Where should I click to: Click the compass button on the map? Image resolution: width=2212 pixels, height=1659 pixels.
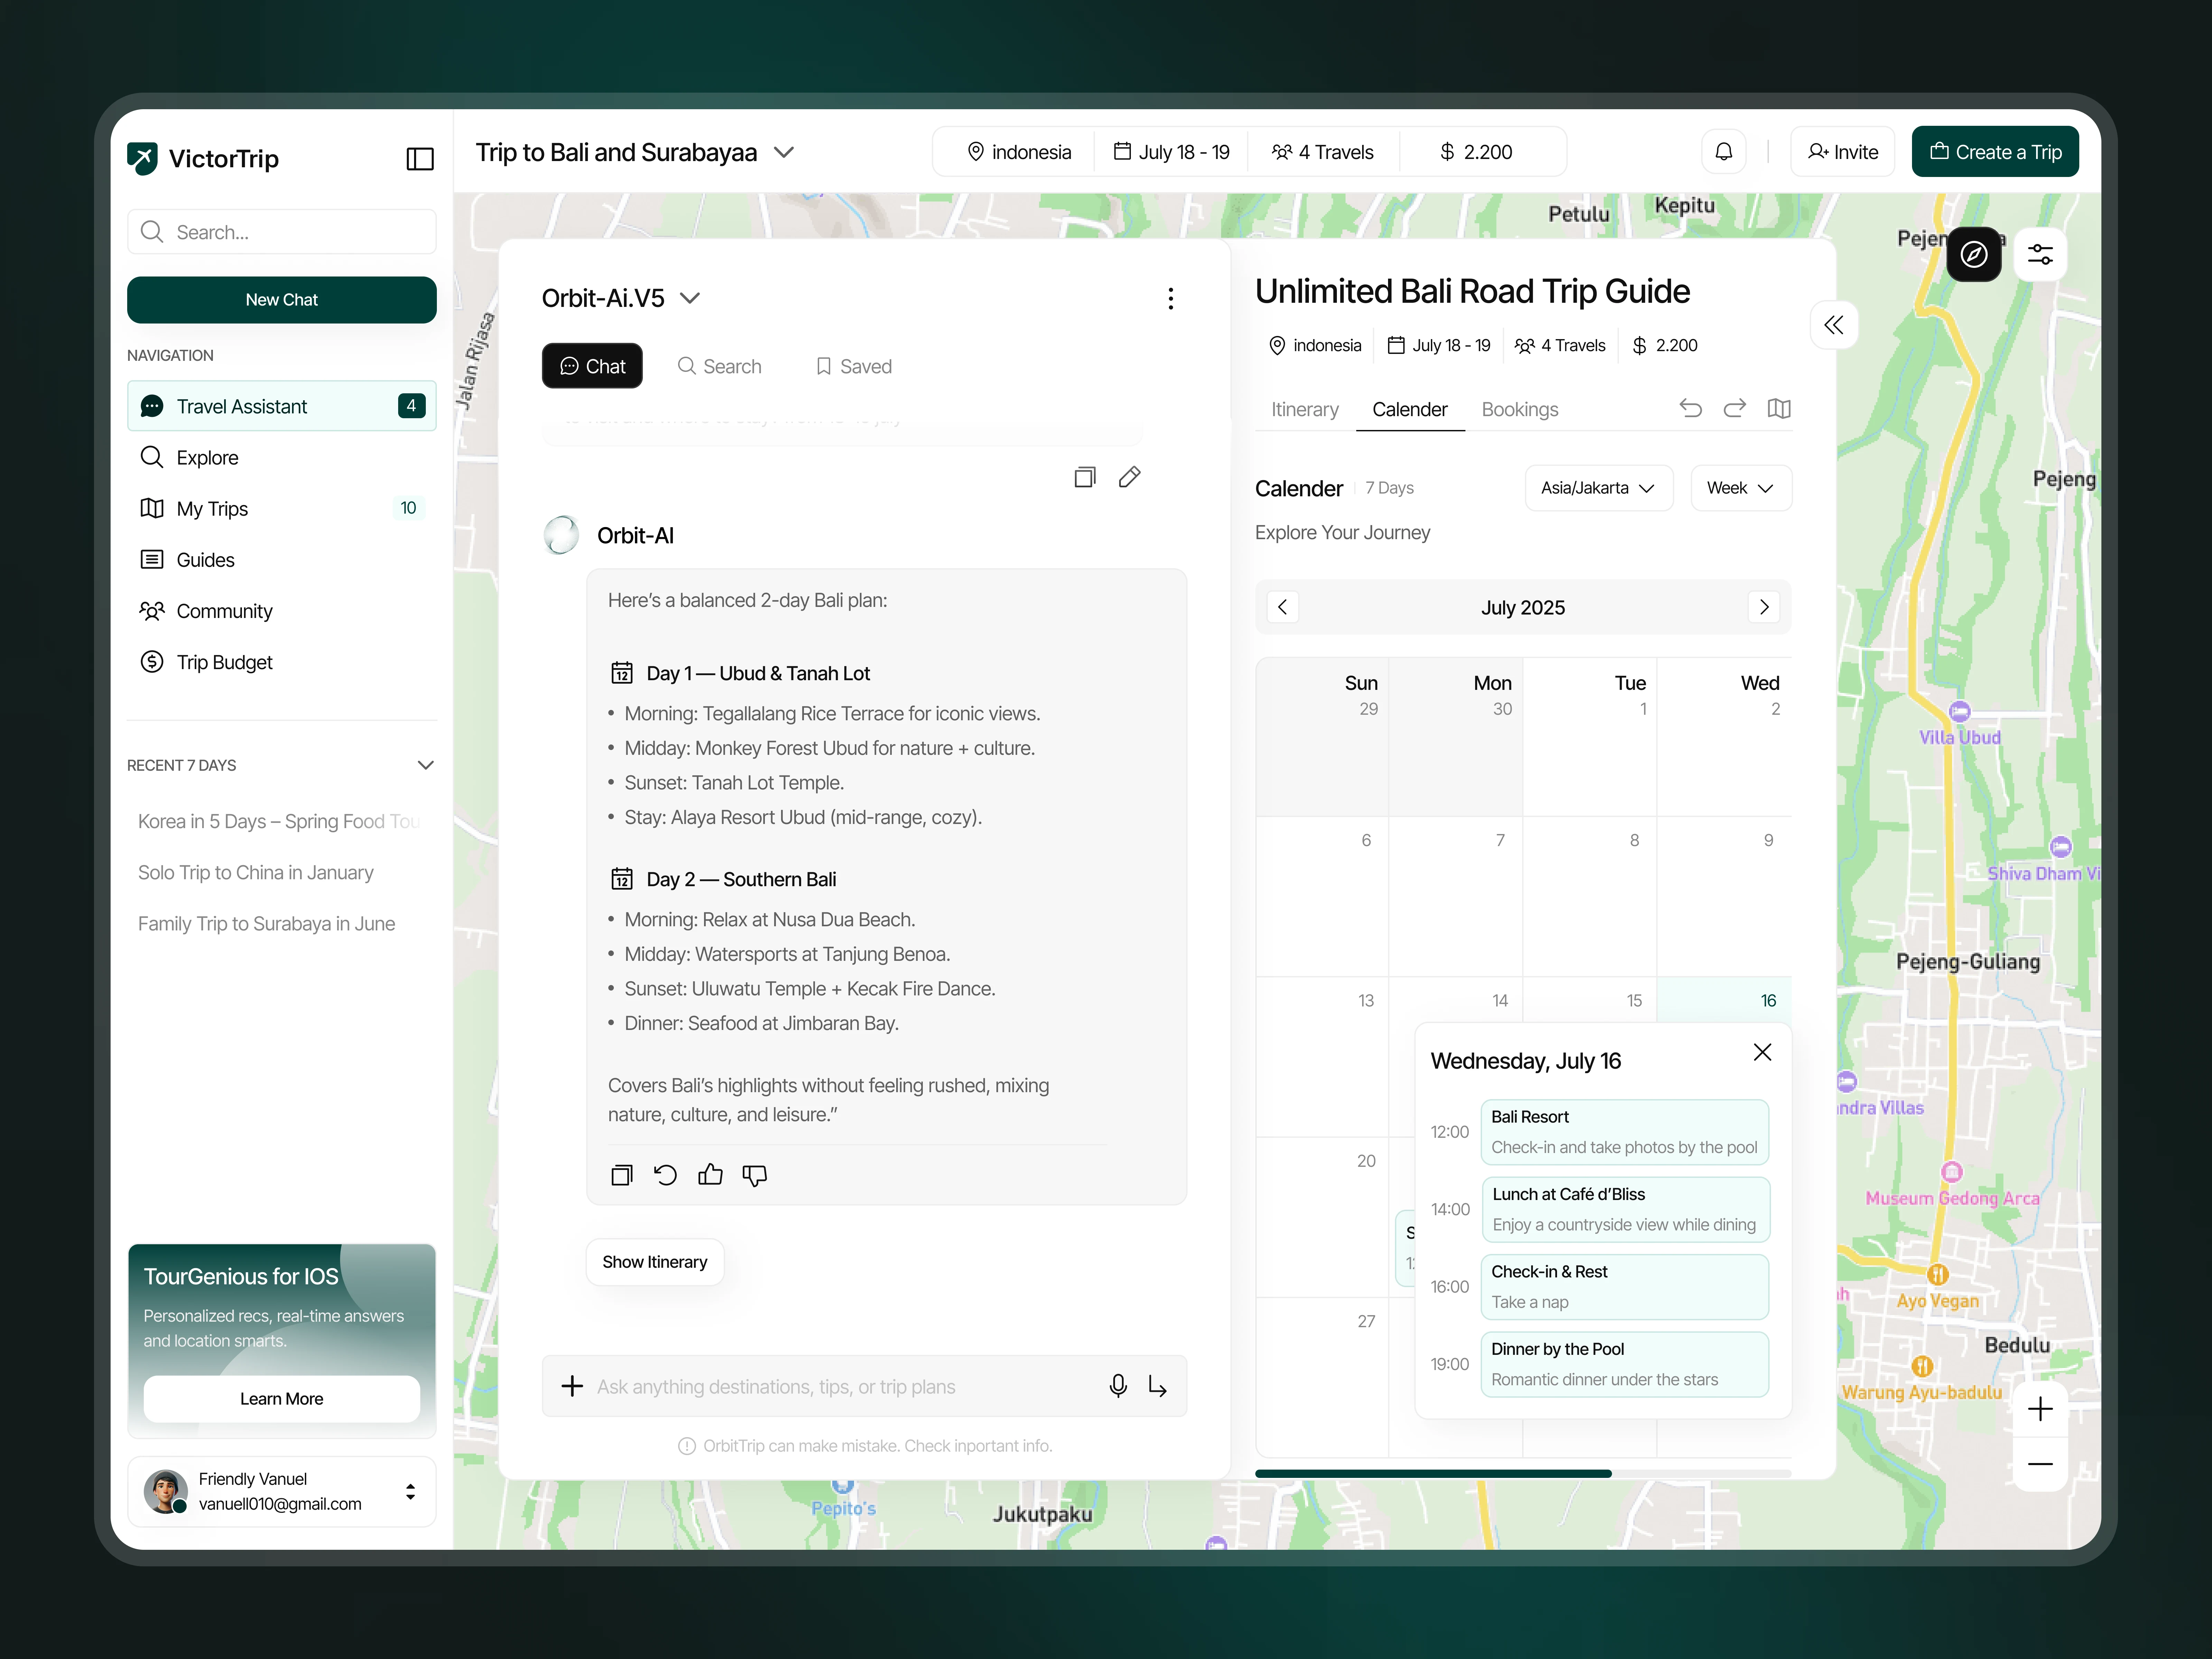[x=1974, y=254]
